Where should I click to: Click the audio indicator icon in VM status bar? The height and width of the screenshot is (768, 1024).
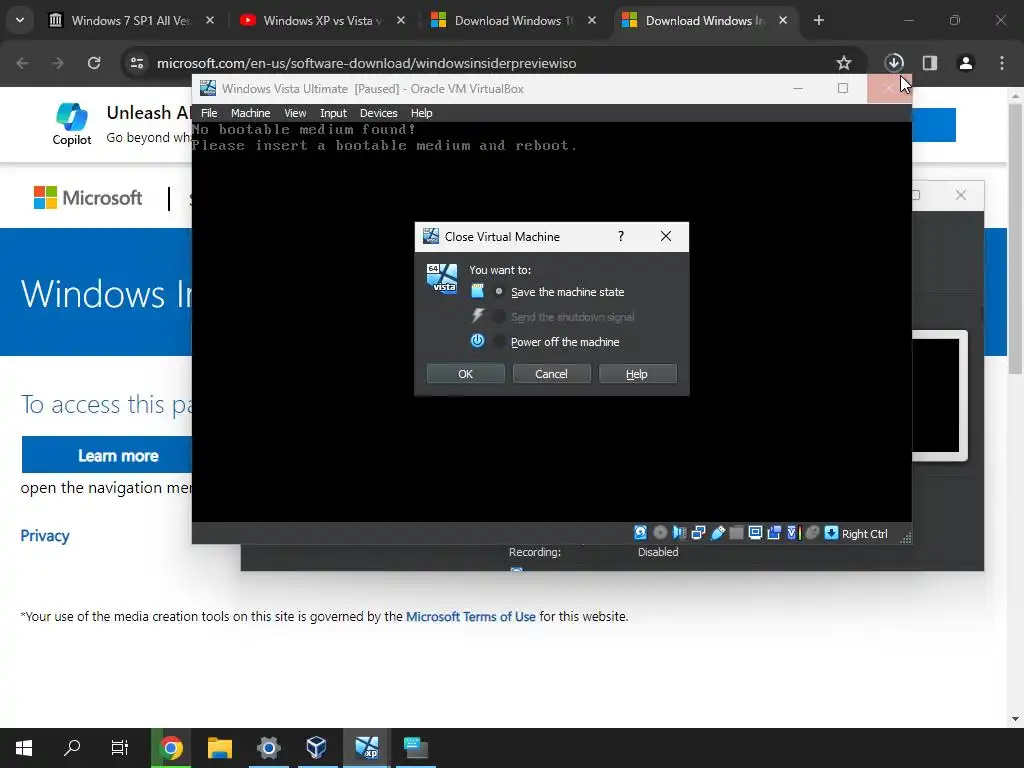pyautogui.click(x=679, y=533)
